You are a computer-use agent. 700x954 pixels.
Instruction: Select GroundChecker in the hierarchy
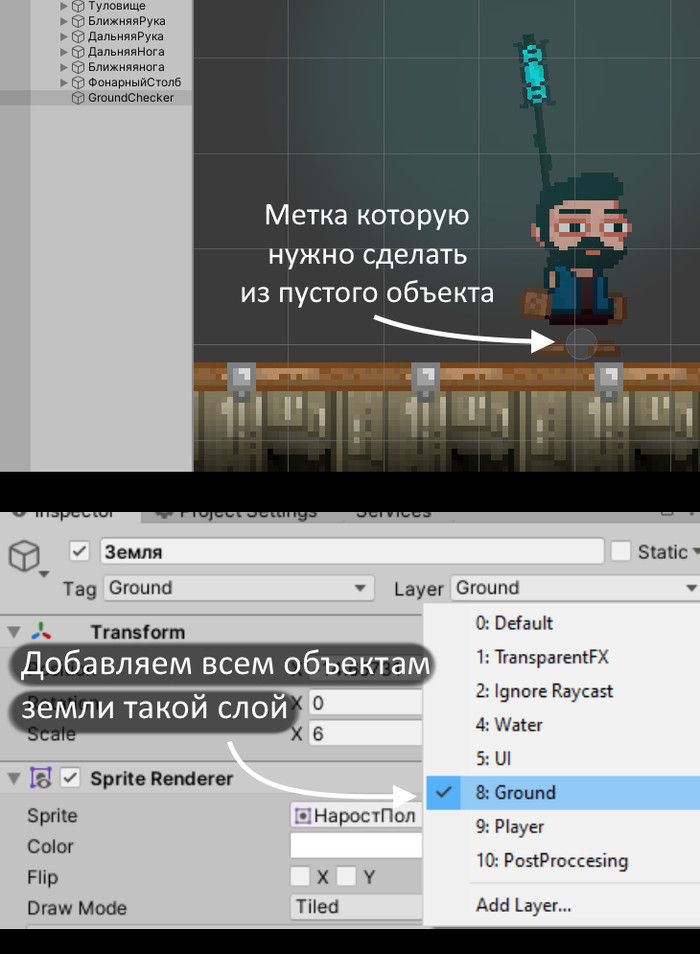130,98
